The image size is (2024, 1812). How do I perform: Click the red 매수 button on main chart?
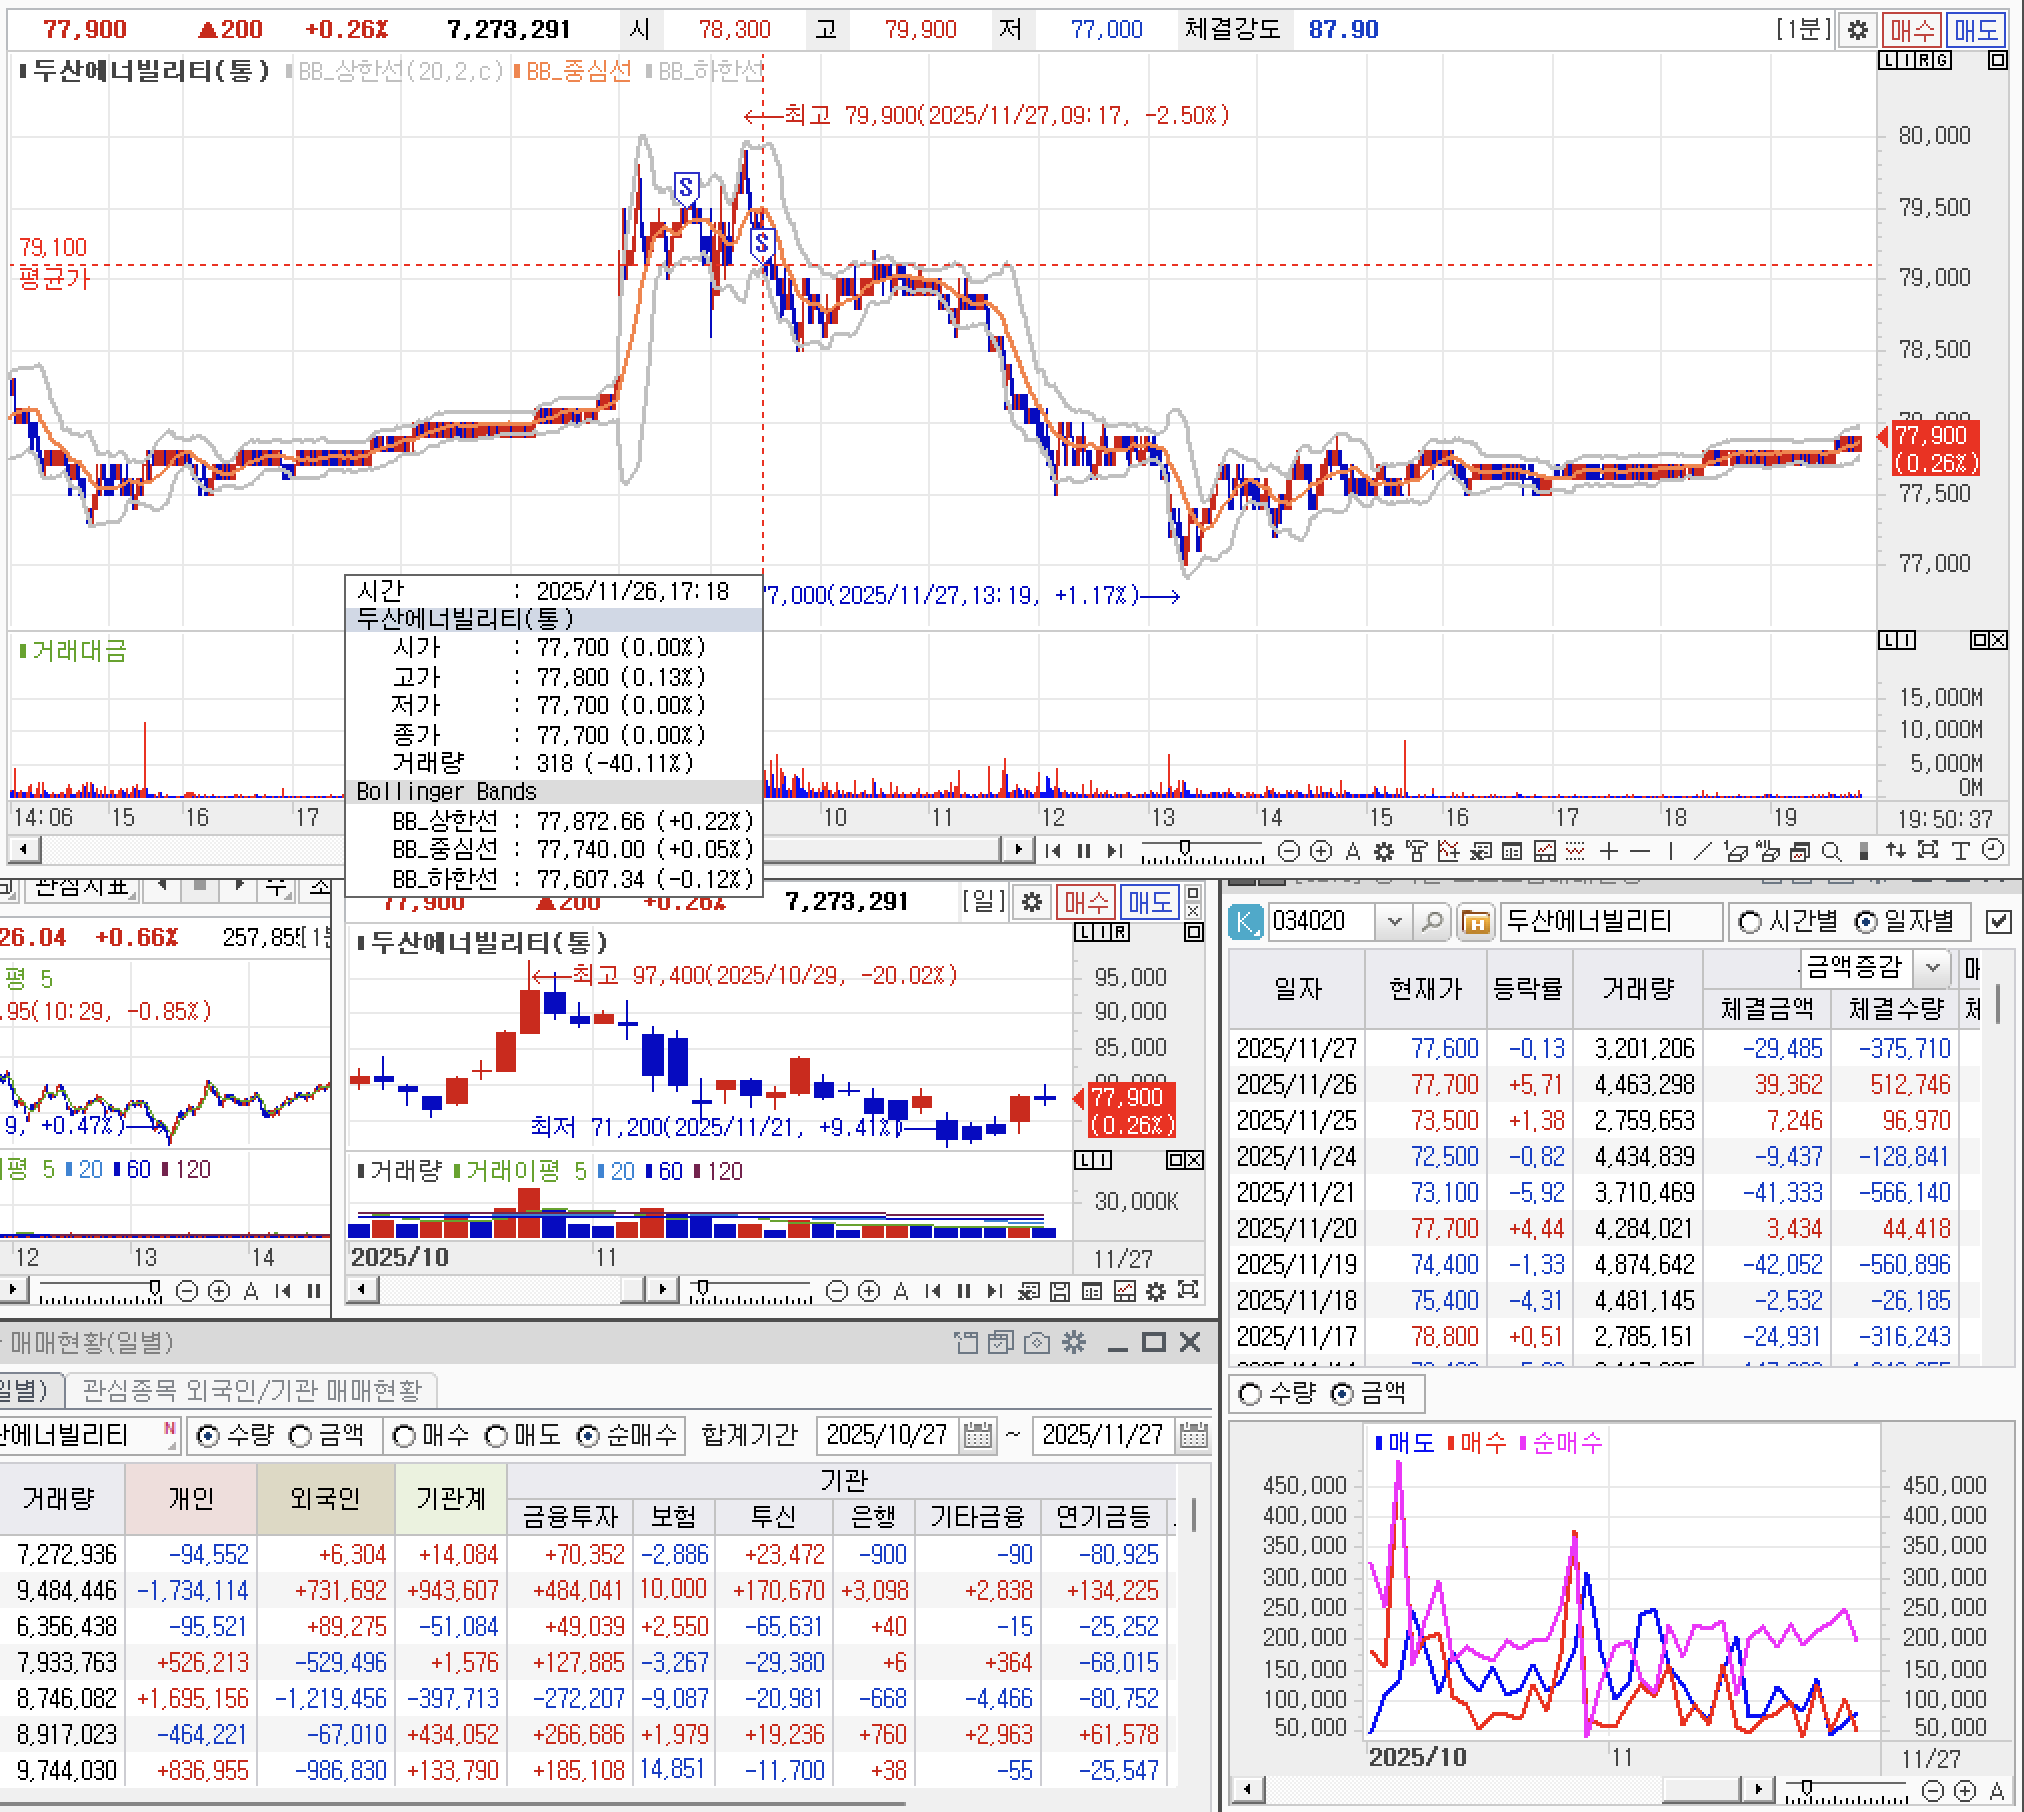[1912, 30]
